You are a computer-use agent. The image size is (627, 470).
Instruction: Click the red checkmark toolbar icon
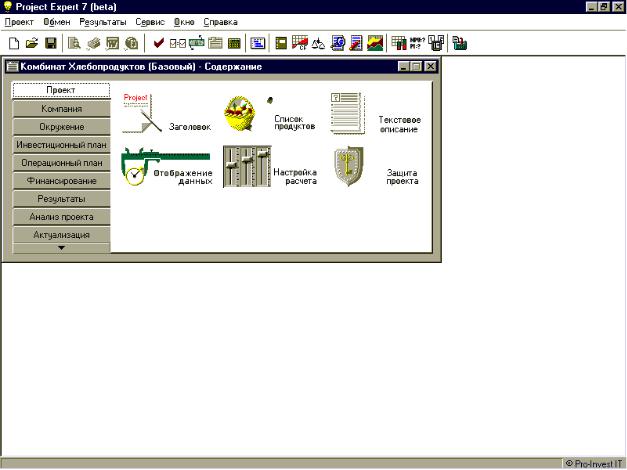coord(159,43)
